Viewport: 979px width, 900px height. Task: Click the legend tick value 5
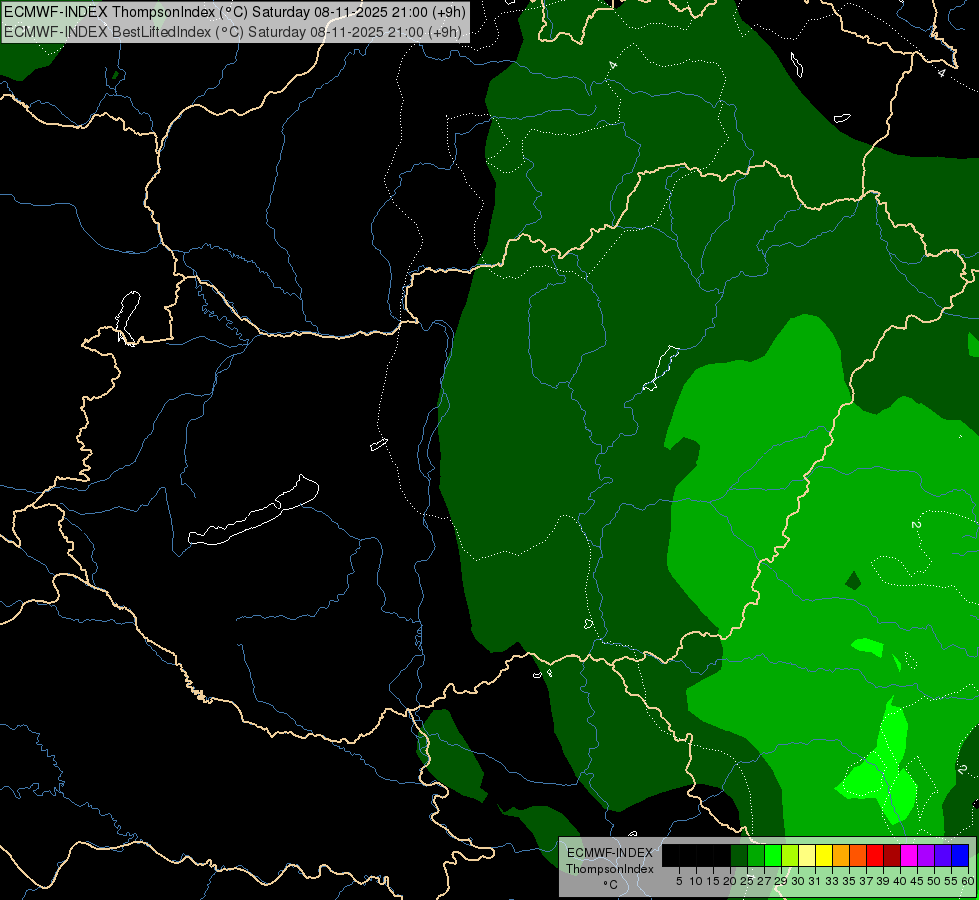[679, 881]
